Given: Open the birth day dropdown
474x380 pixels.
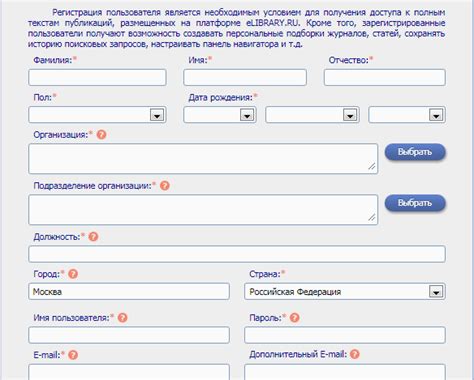Looking at the screenshot, I should click(x=220, y=115).
